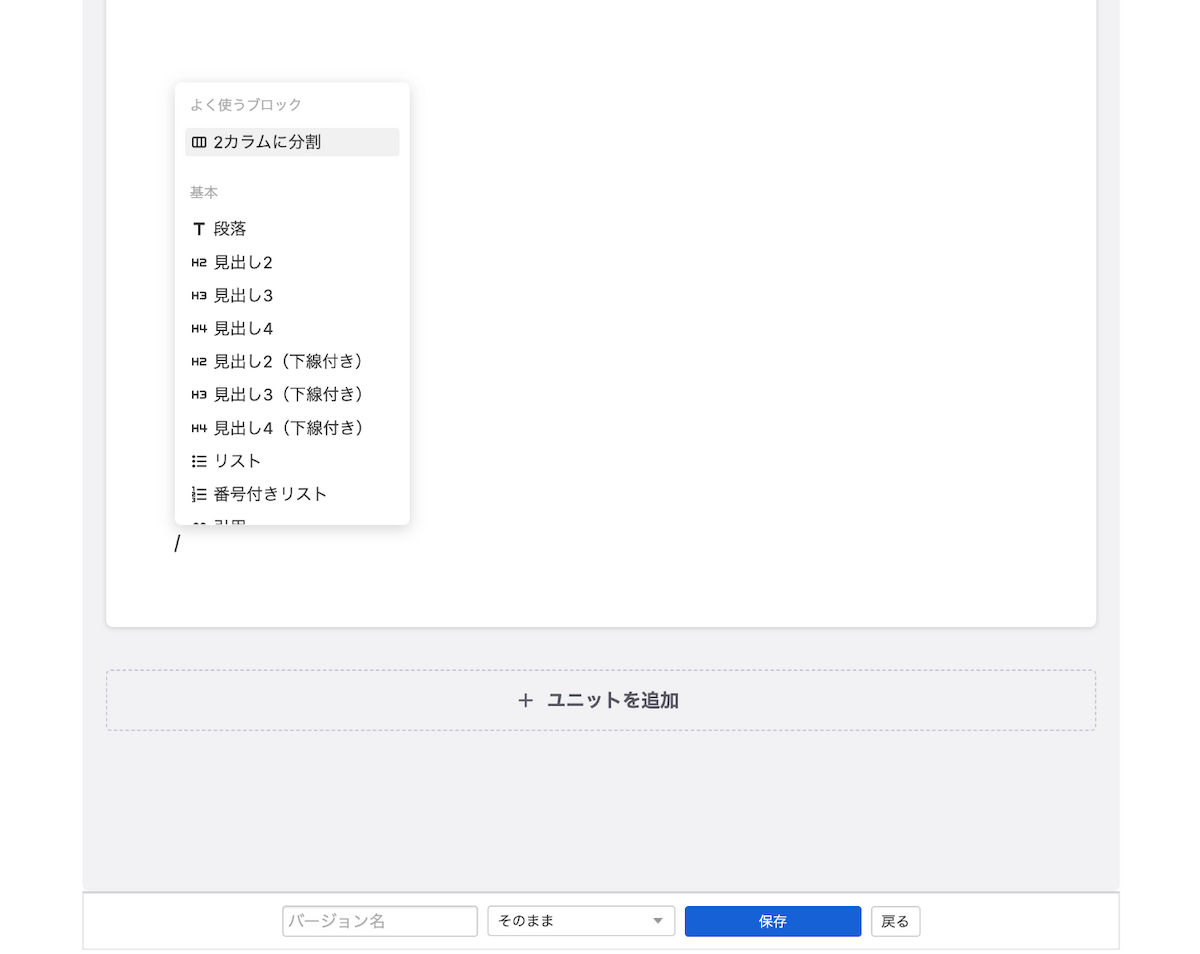Click the paragraph T icon
This screenshot has width=1200, height=954.
[199, 229]
